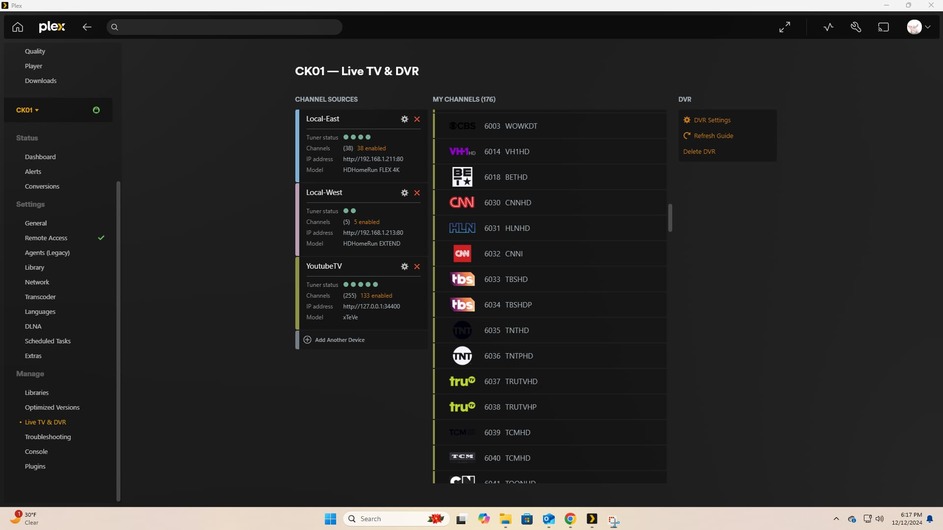Click the Plex logo
Screen dimensions: 943x530
click(52, 27)
